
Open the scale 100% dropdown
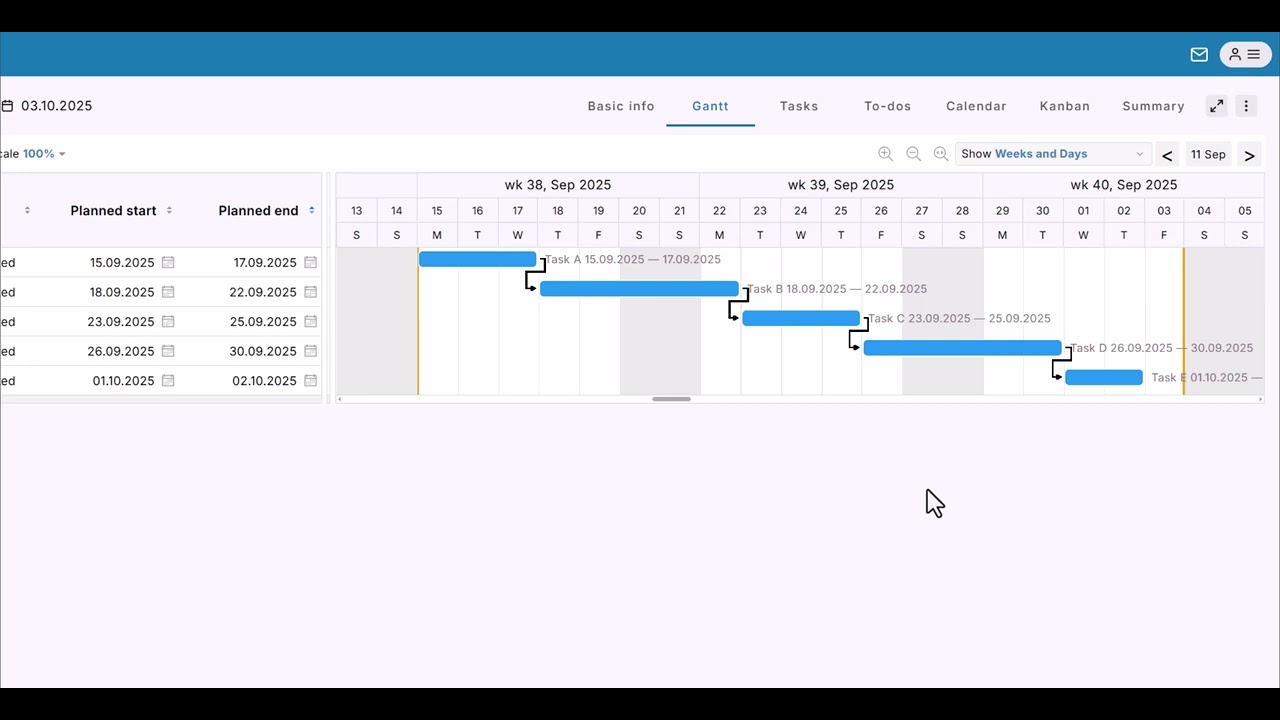click(x=44, y=154)
